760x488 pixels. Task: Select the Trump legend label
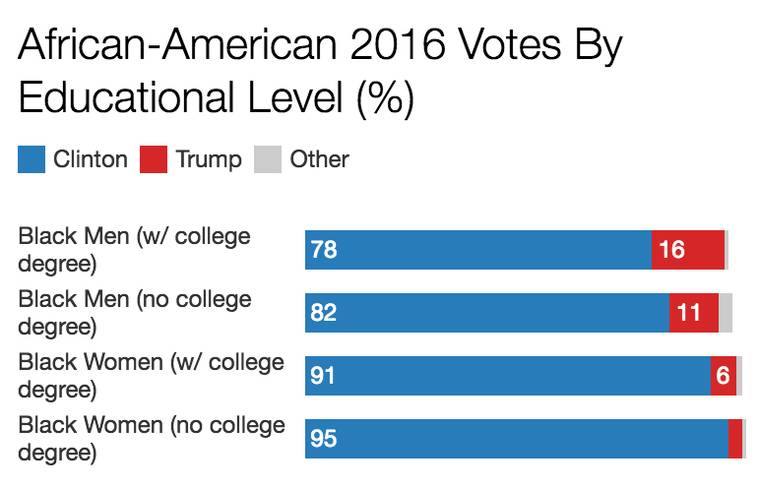click(208, 159)
